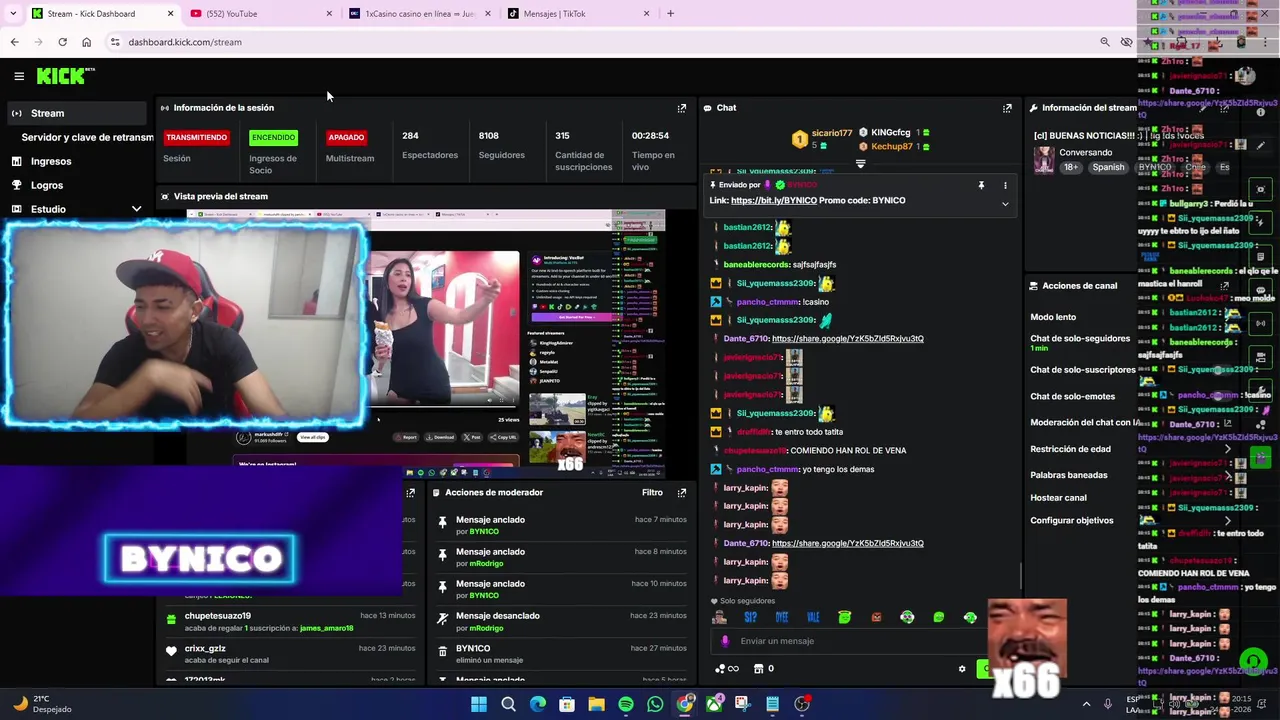Viewport: 1280px width, 720px height.
Task: Click the microphone icon in chat input
Action: pyautogui.click(x=726, y=641)
